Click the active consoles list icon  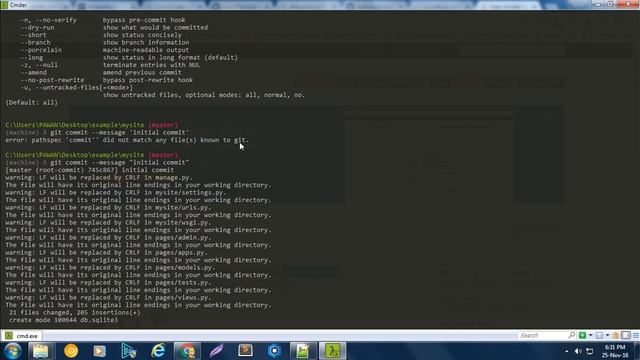[599, 336]
